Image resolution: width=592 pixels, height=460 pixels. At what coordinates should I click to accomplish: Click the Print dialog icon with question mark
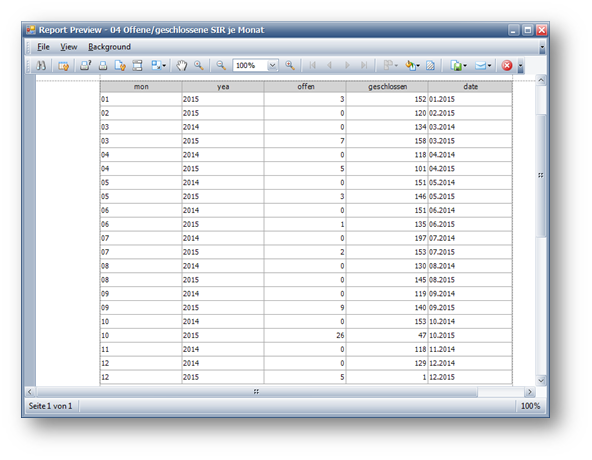click(85, 66)
